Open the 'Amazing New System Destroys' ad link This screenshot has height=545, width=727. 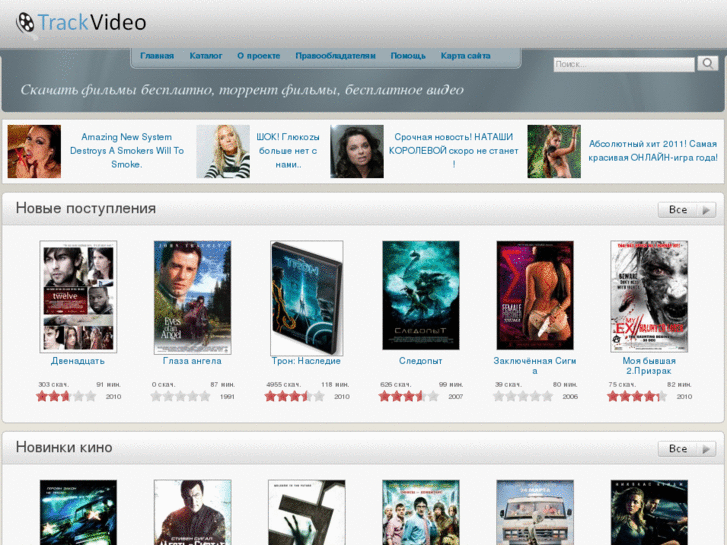(x=127, y=151)
